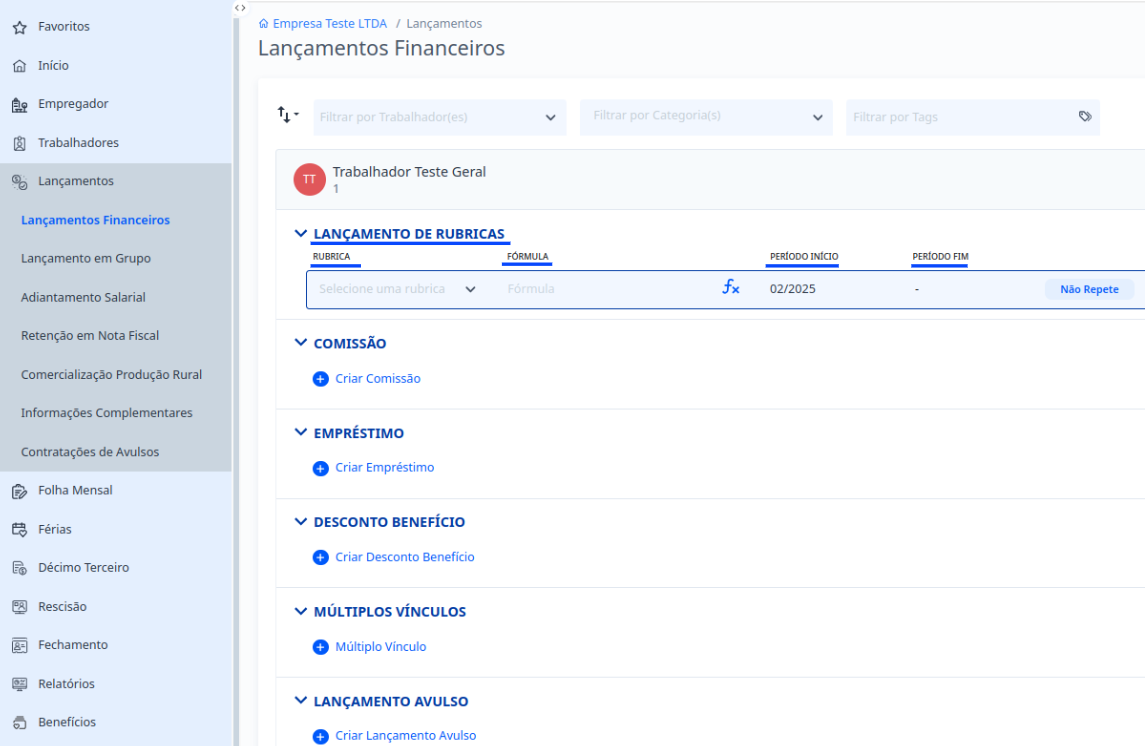Click the TT worker avatar circle
The image size is (1145, 746).
click(310, 180)
